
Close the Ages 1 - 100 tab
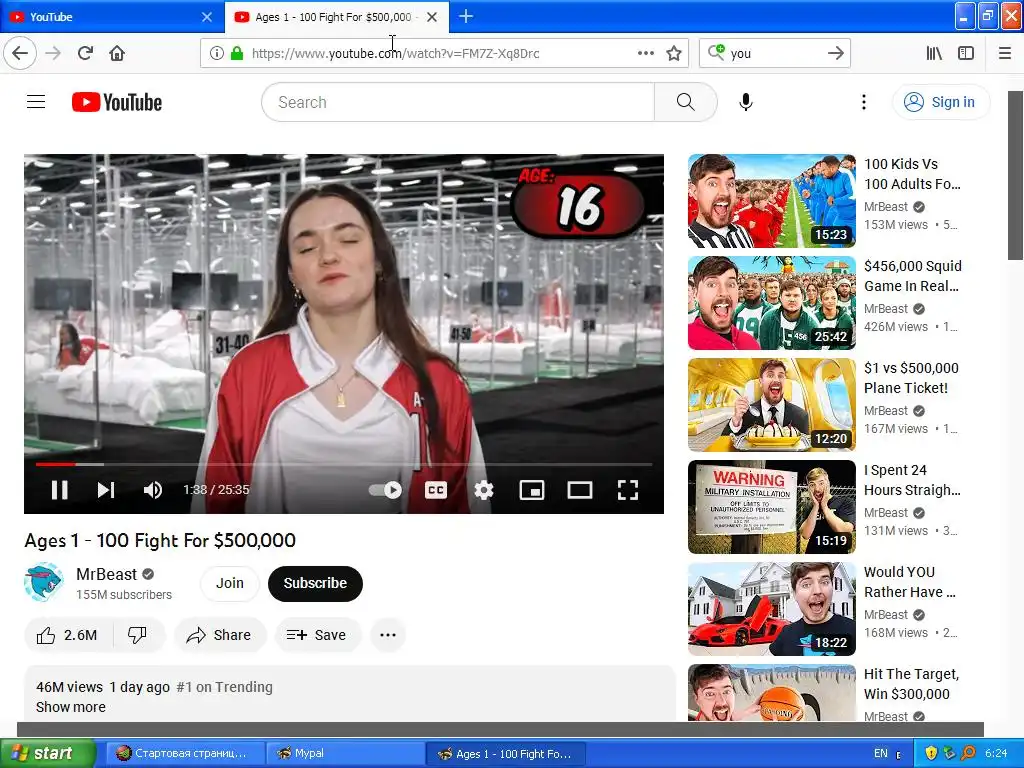[432, 17]
